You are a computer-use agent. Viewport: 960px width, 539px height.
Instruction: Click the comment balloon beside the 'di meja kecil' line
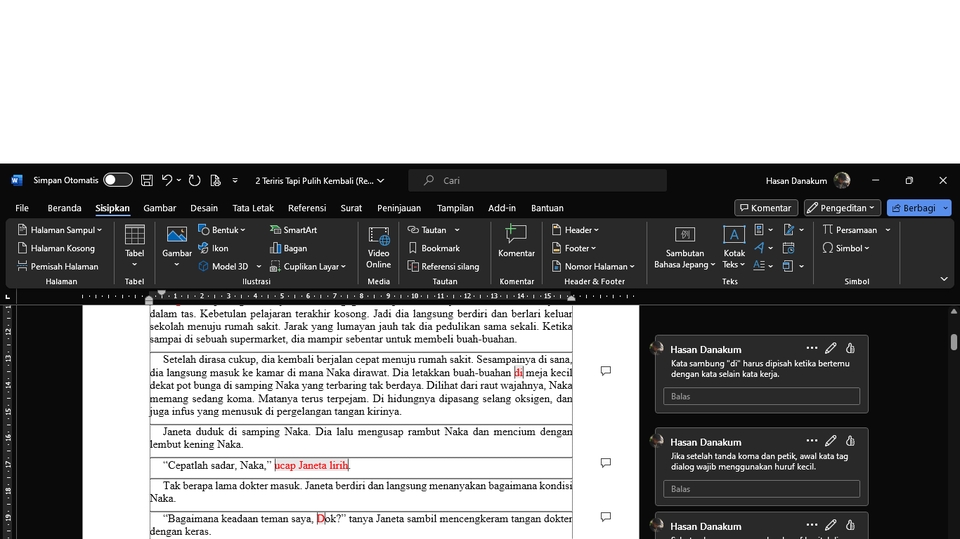tap(606, 371)
